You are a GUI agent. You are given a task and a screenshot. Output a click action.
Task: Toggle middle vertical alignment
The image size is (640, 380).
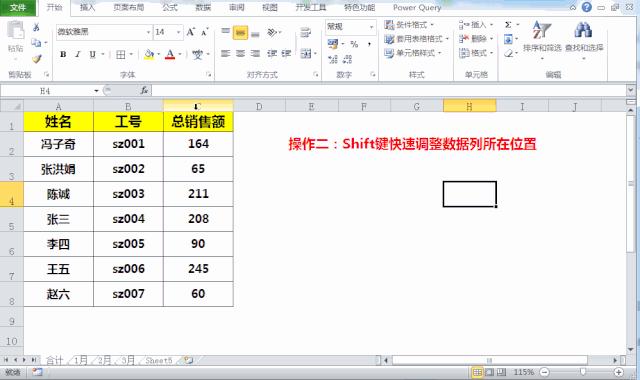(240, 33)
